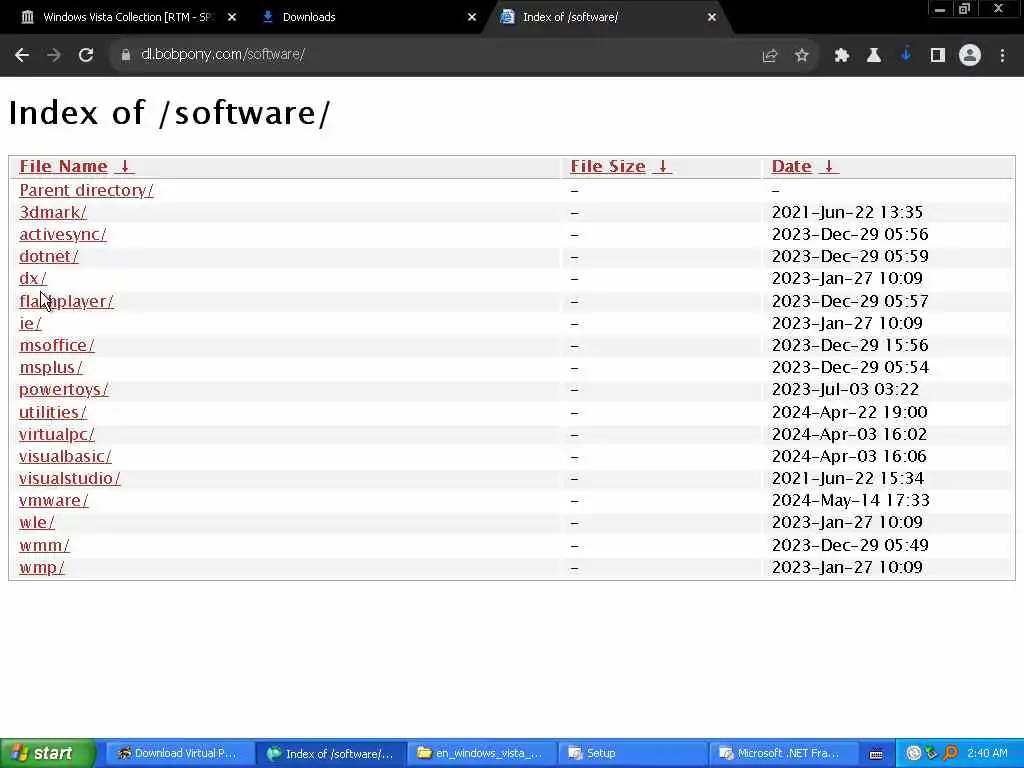The image size is (1024, 768).
Task: Open the vmware folder
Action: click(54, 501)
